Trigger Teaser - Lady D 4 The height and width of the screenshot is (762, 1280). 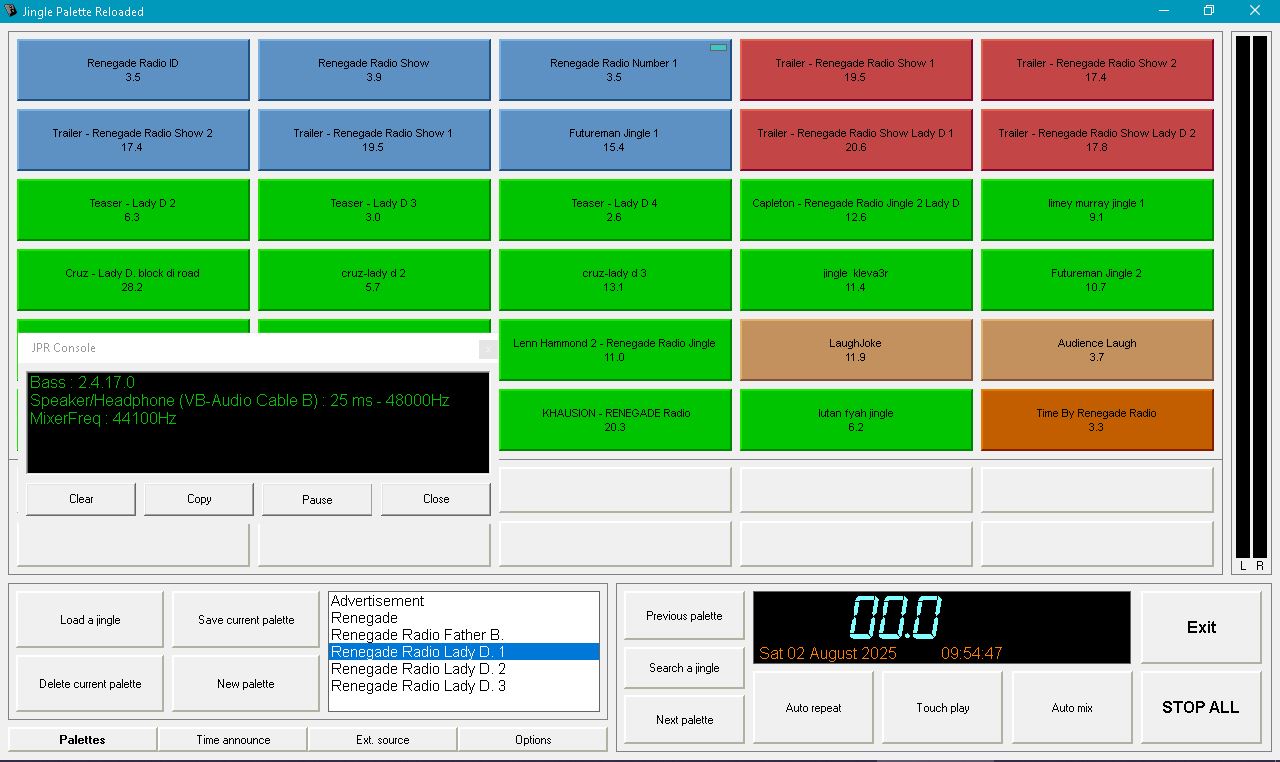[x=615, y=210]
